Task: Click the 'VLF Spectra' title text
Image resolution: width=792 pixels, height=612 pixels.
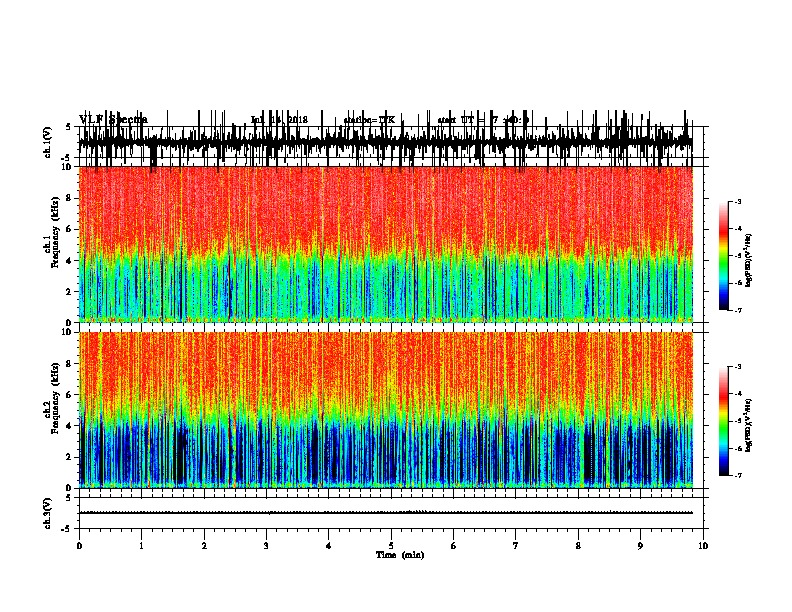Action: (x=114, y=120)
